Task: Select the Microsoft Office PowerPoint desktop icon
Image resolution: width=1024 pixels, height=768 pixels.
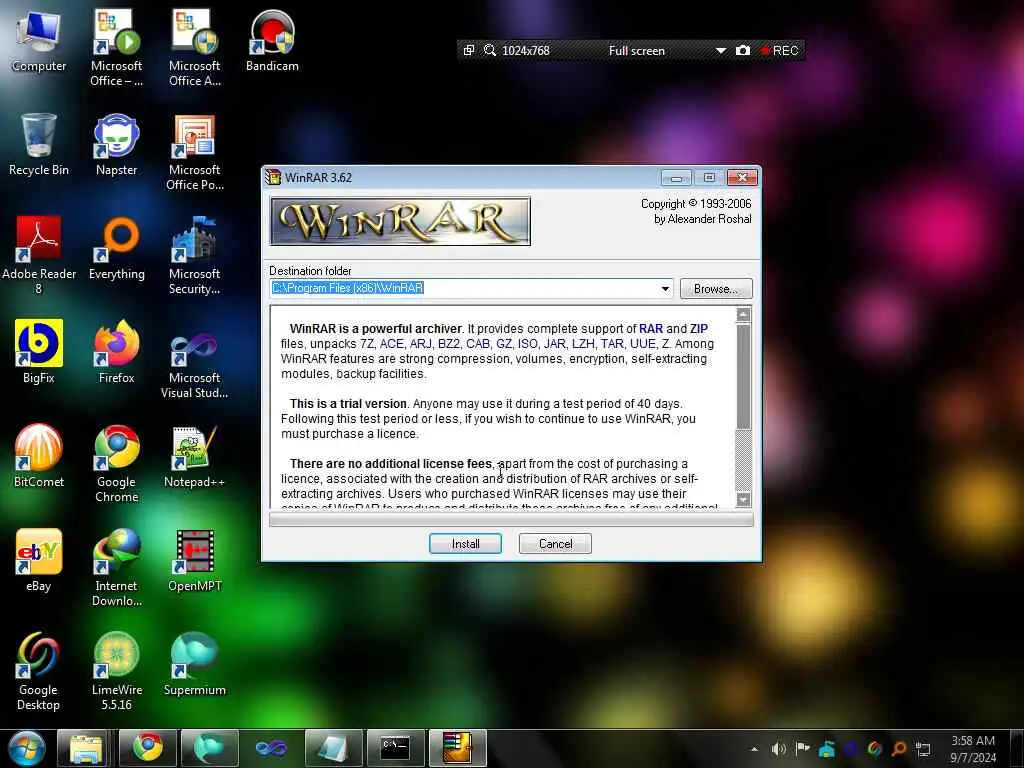Action: tap(194, 152)
